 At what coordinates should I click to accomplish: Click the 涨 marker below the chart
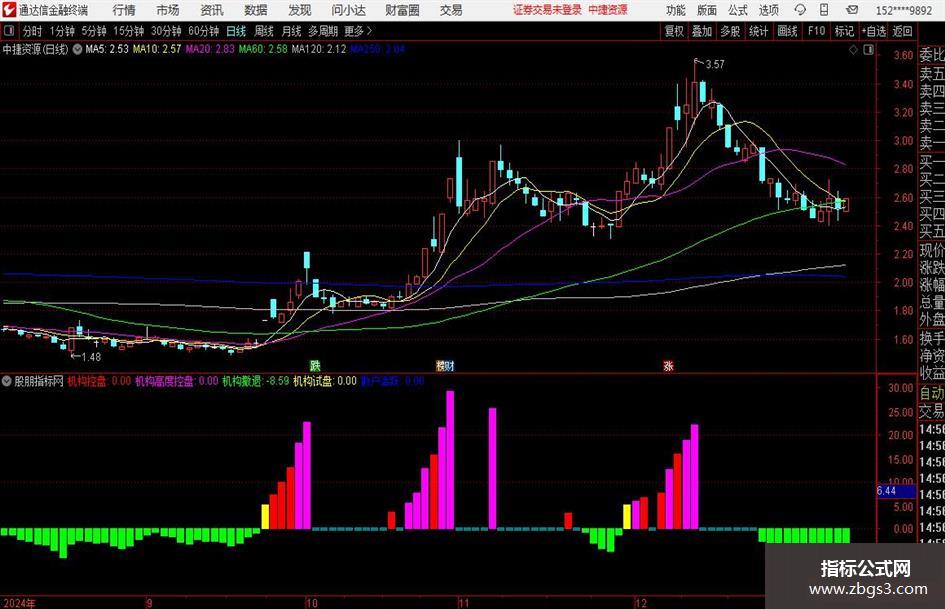[668, 366]
